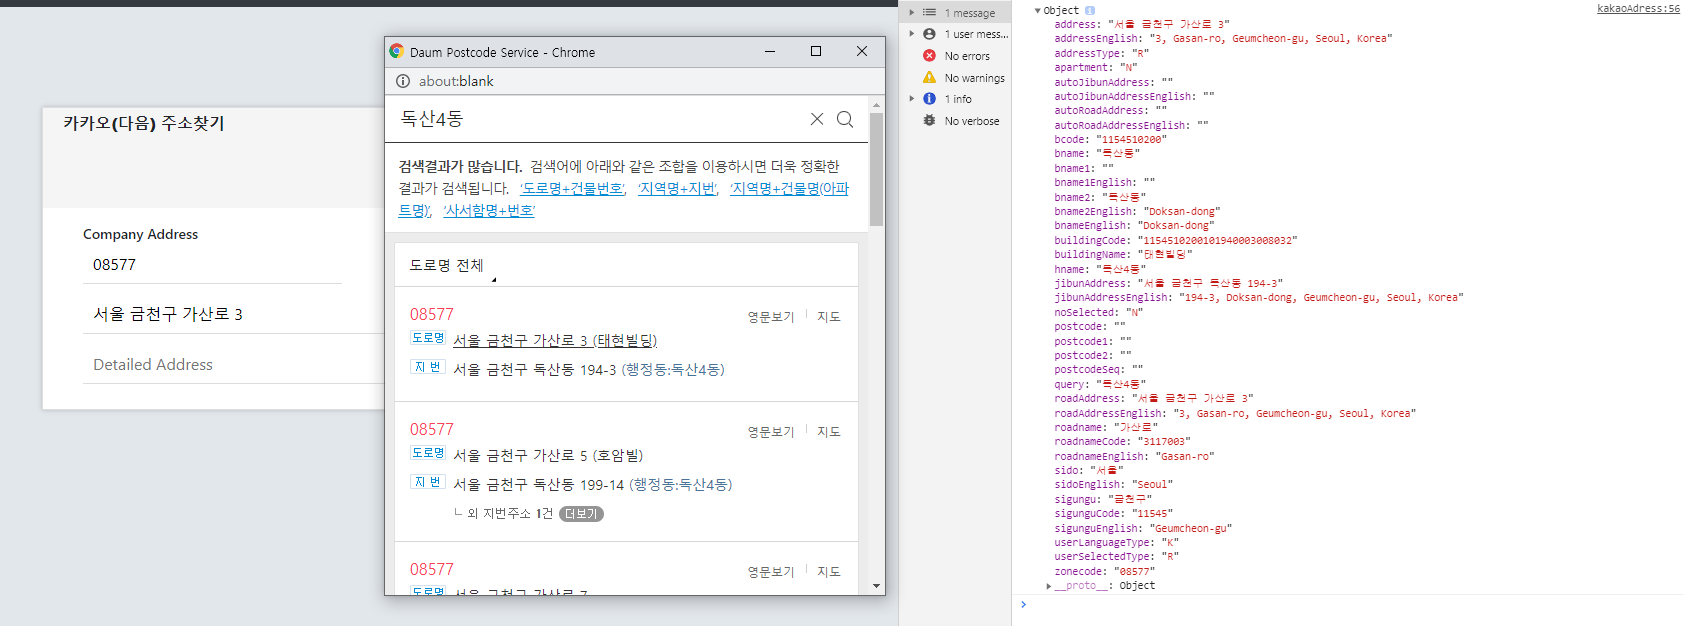Choose address 서울 금천구 가산로 5 (호암빌)
The width and height of the screenshot is (1684, 626).
coord(548,455)
